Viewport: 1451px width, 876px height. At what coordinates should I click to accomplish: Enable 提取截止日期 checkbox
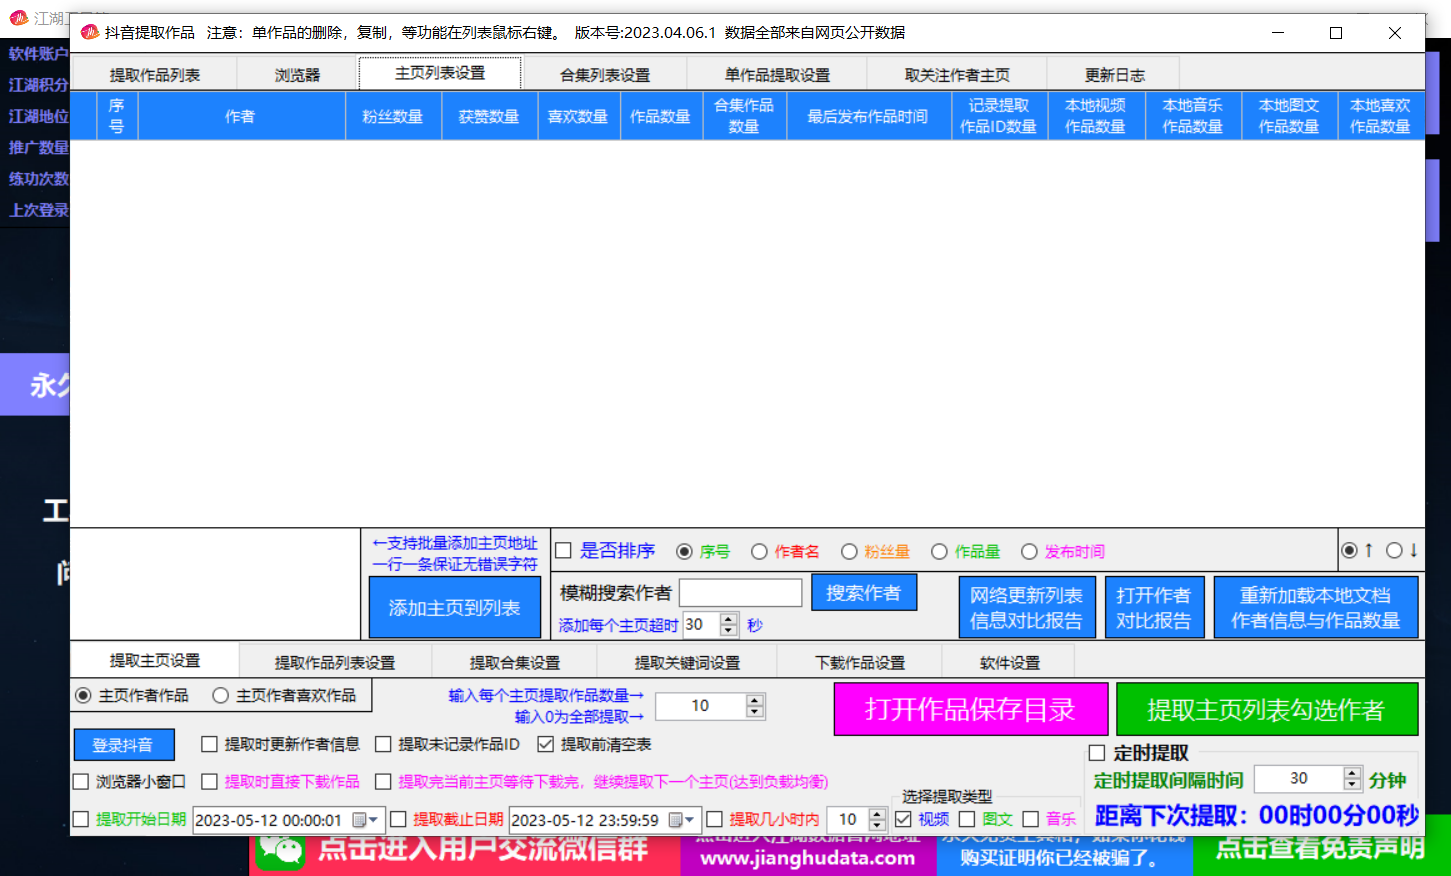[398, 819]
